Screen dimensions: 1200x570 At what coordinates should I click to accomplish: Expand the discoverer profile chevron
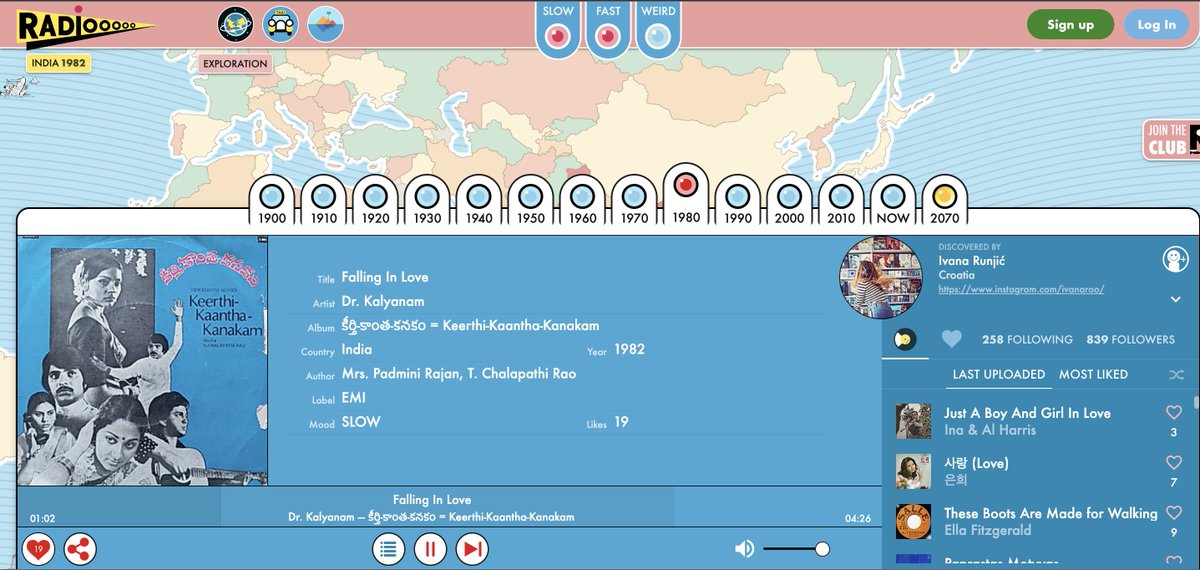click(x=1175, y=299)
